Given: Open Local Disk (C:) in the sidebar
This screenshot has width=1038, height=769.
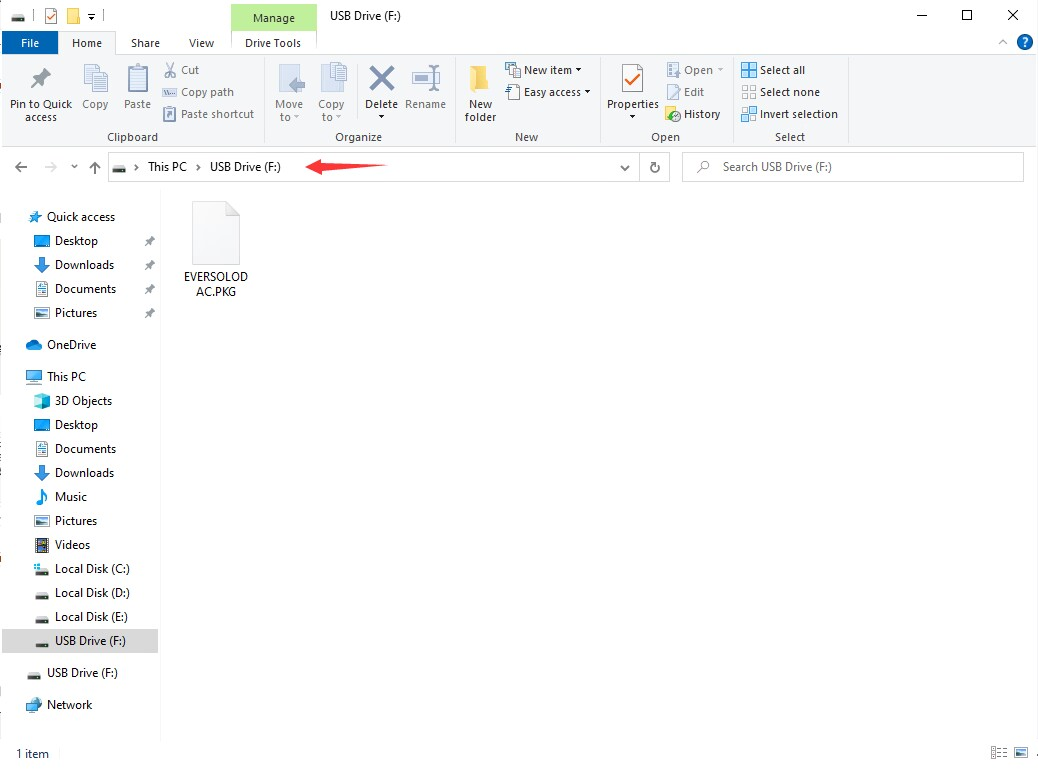Looking at the screenshot, I should pyautogui.click(x=91, y=569).
